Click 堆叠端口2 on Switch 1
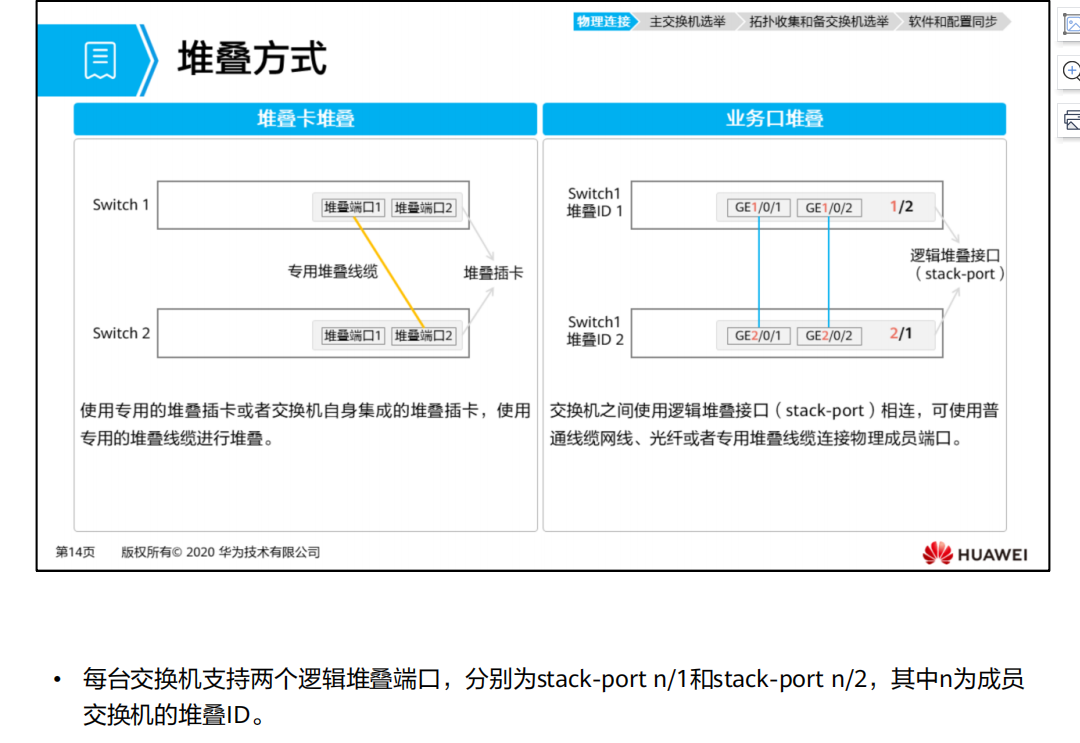Screen dimensions: 1080x743 click(x=424, y=207)
